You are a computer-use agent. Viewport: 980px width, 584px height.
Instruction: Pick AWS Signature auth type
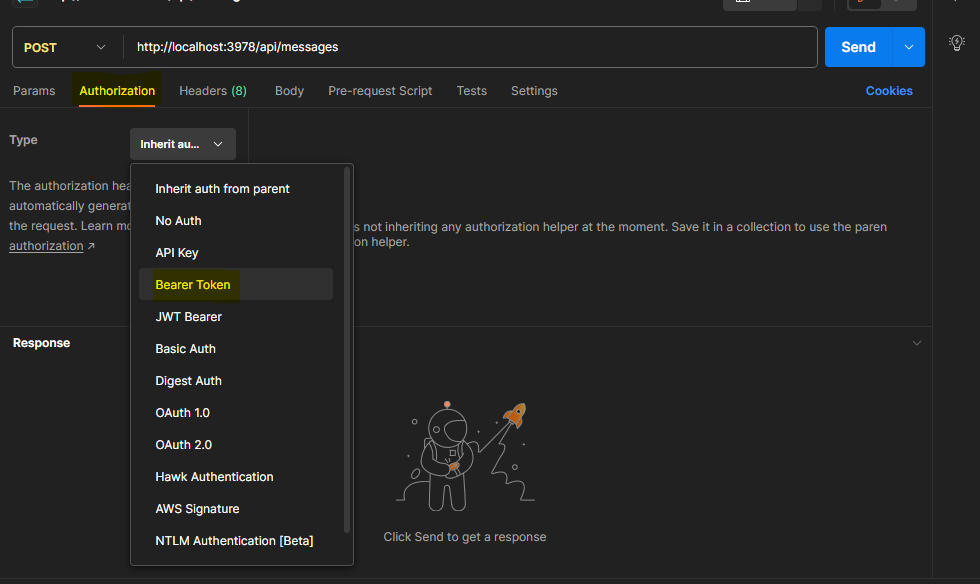236,508
